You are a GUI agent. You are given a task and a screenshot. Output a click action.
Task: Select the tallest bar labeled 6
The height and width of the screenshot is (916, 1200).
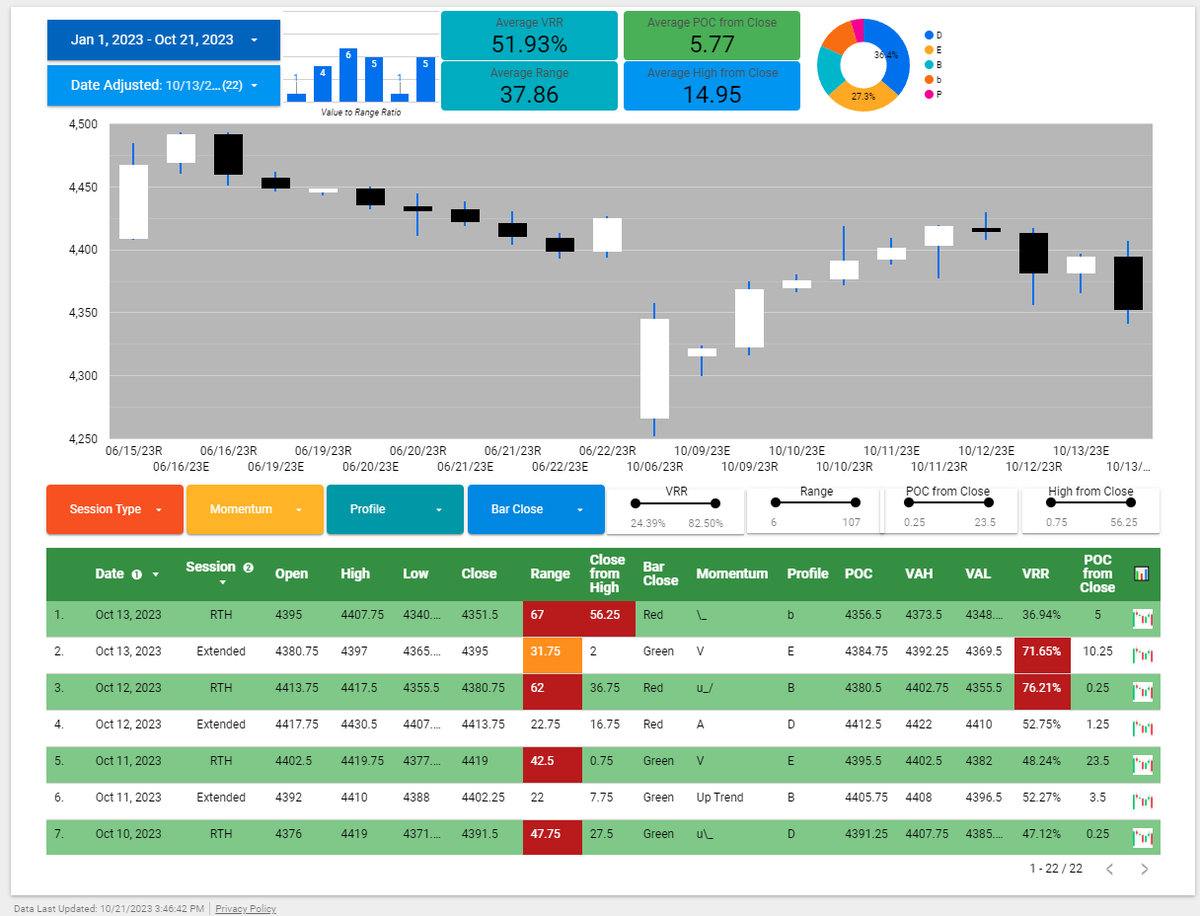pos(348,75)
